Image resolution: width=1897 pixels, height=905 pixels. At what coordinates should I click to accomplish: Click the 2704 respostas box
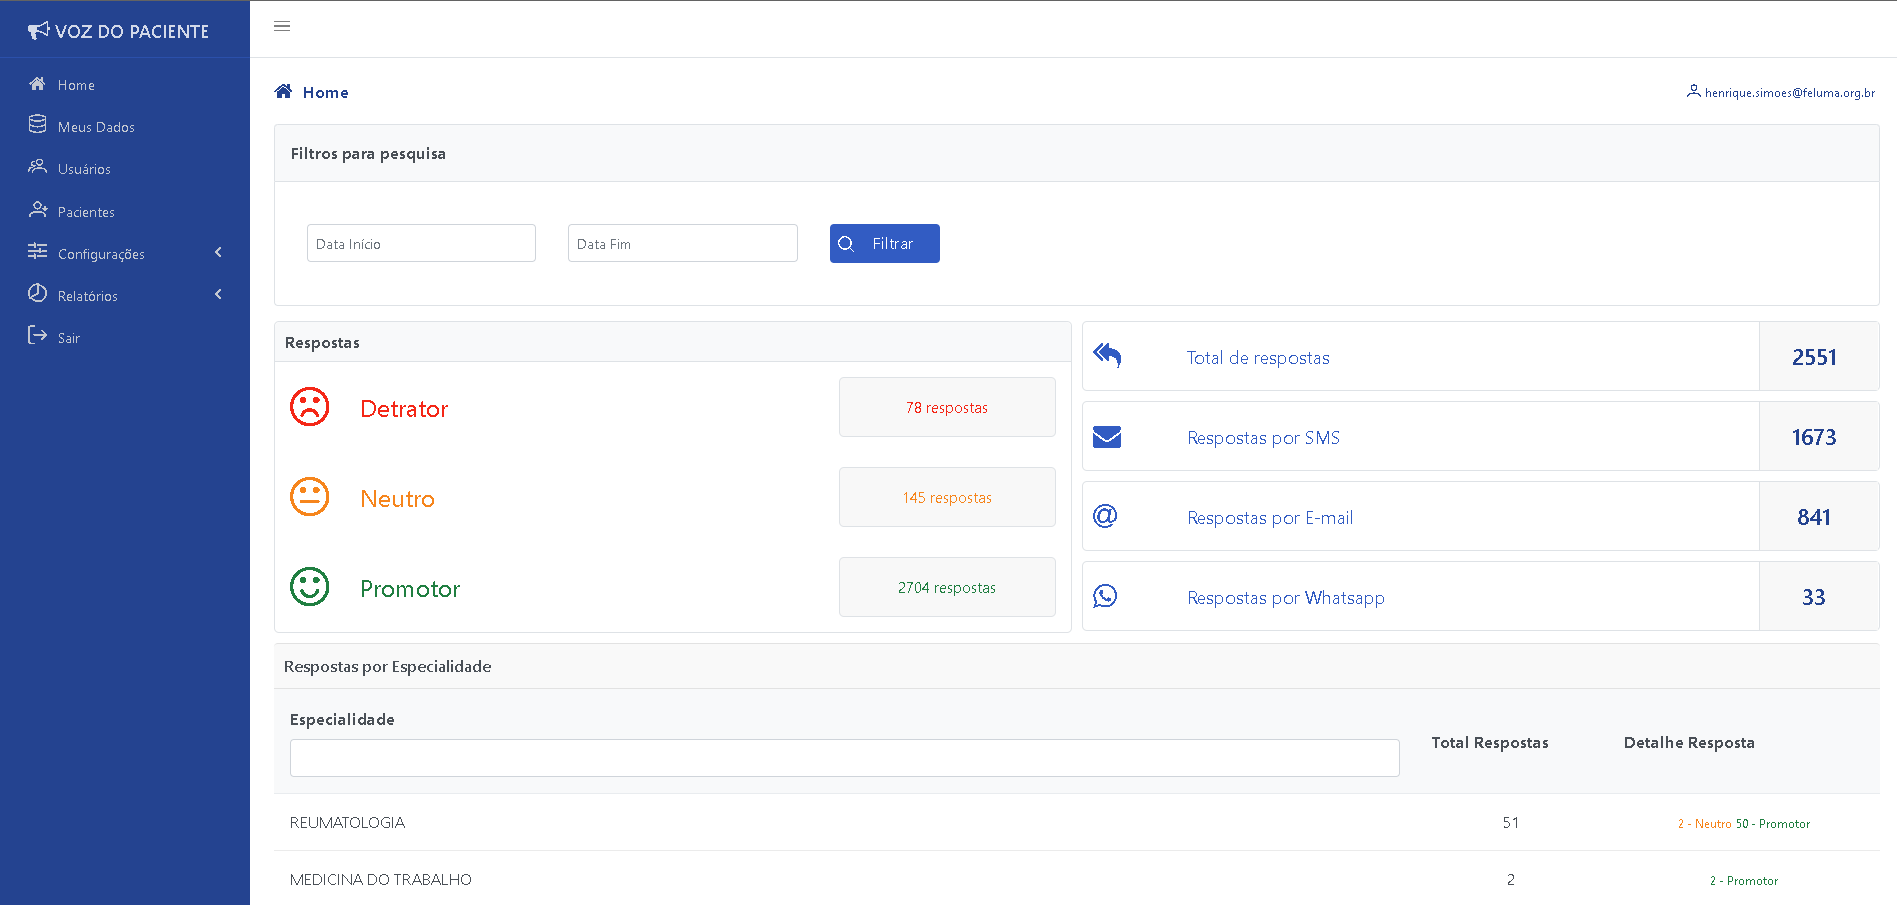pos(947,587)
